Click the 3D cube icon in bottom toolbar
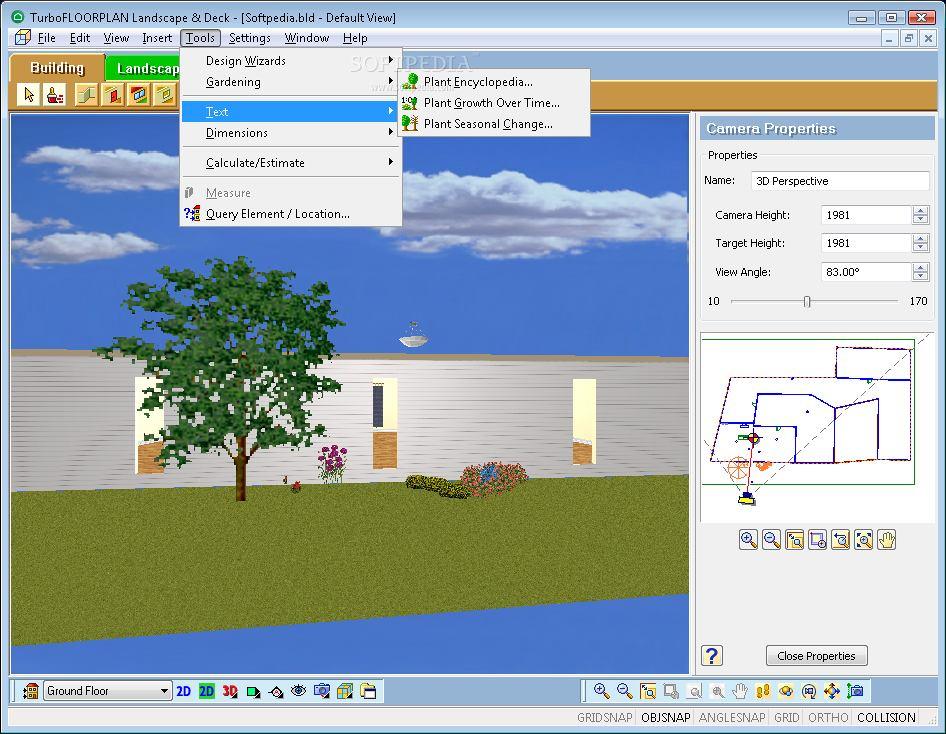The height and width of the screenshot is (734, 946). [344, 691]
